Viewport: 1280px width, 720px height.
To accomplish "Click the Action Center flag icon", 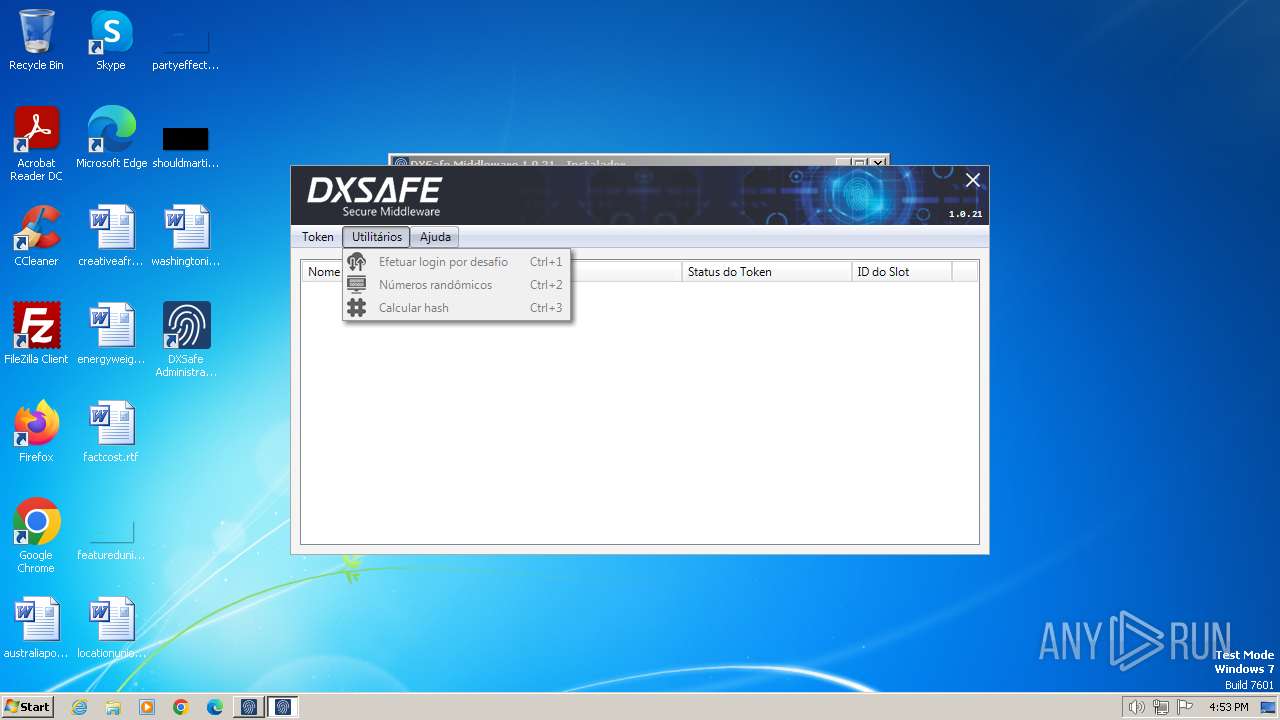I will (x=1185, y=707).
